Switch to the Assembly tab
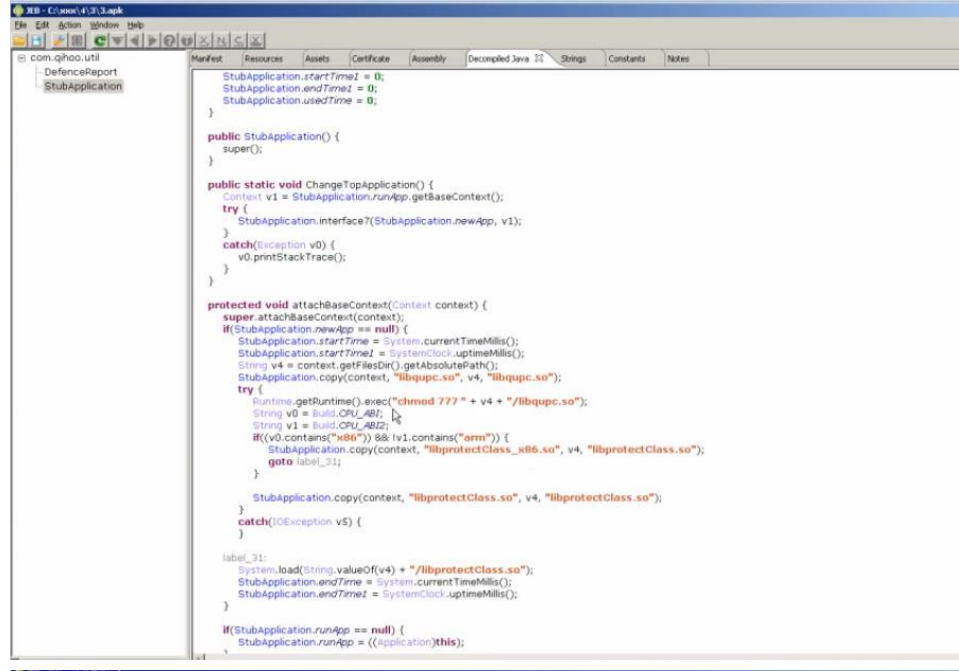 tap(429, 59)
